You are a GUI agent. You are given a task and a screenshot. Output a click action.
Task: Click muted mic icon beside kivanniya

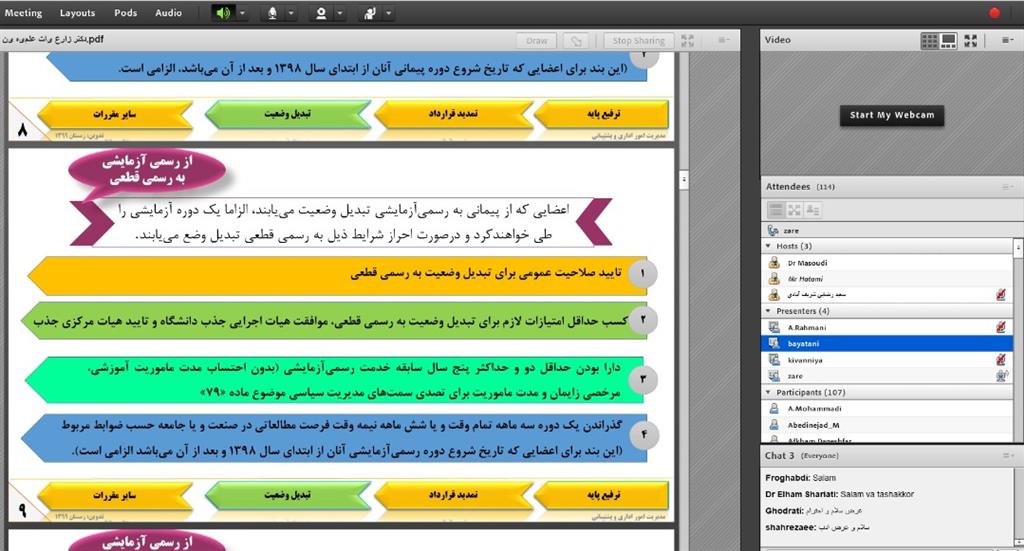1001,360
